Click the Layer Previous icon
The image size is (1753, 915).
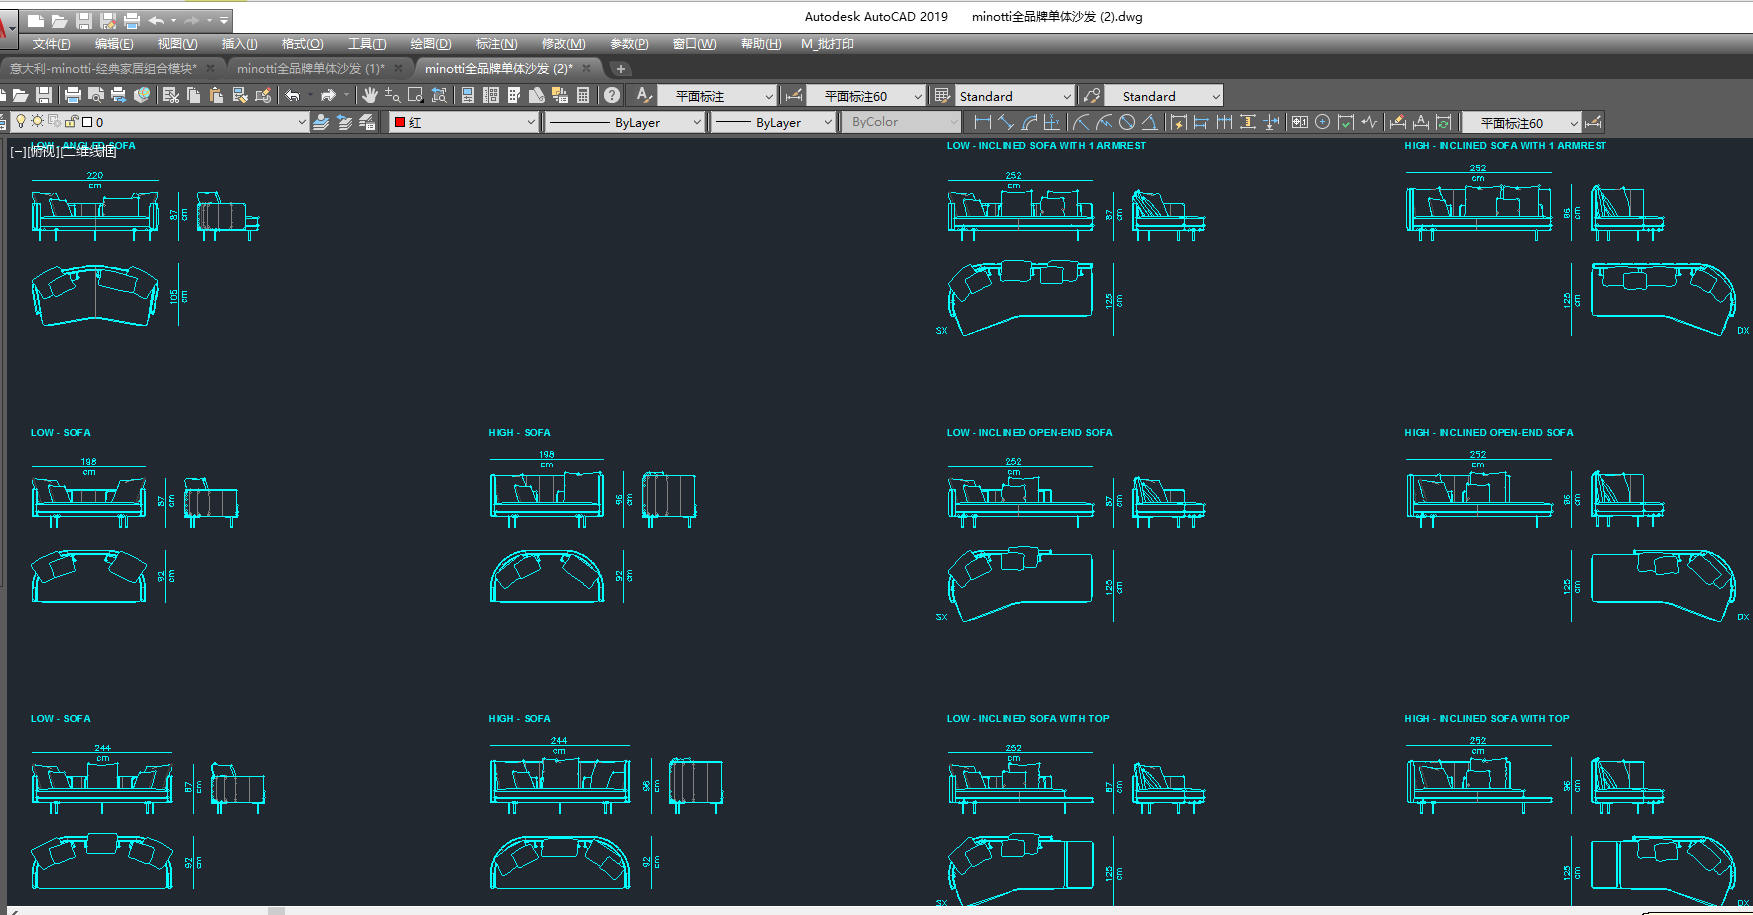343,122
